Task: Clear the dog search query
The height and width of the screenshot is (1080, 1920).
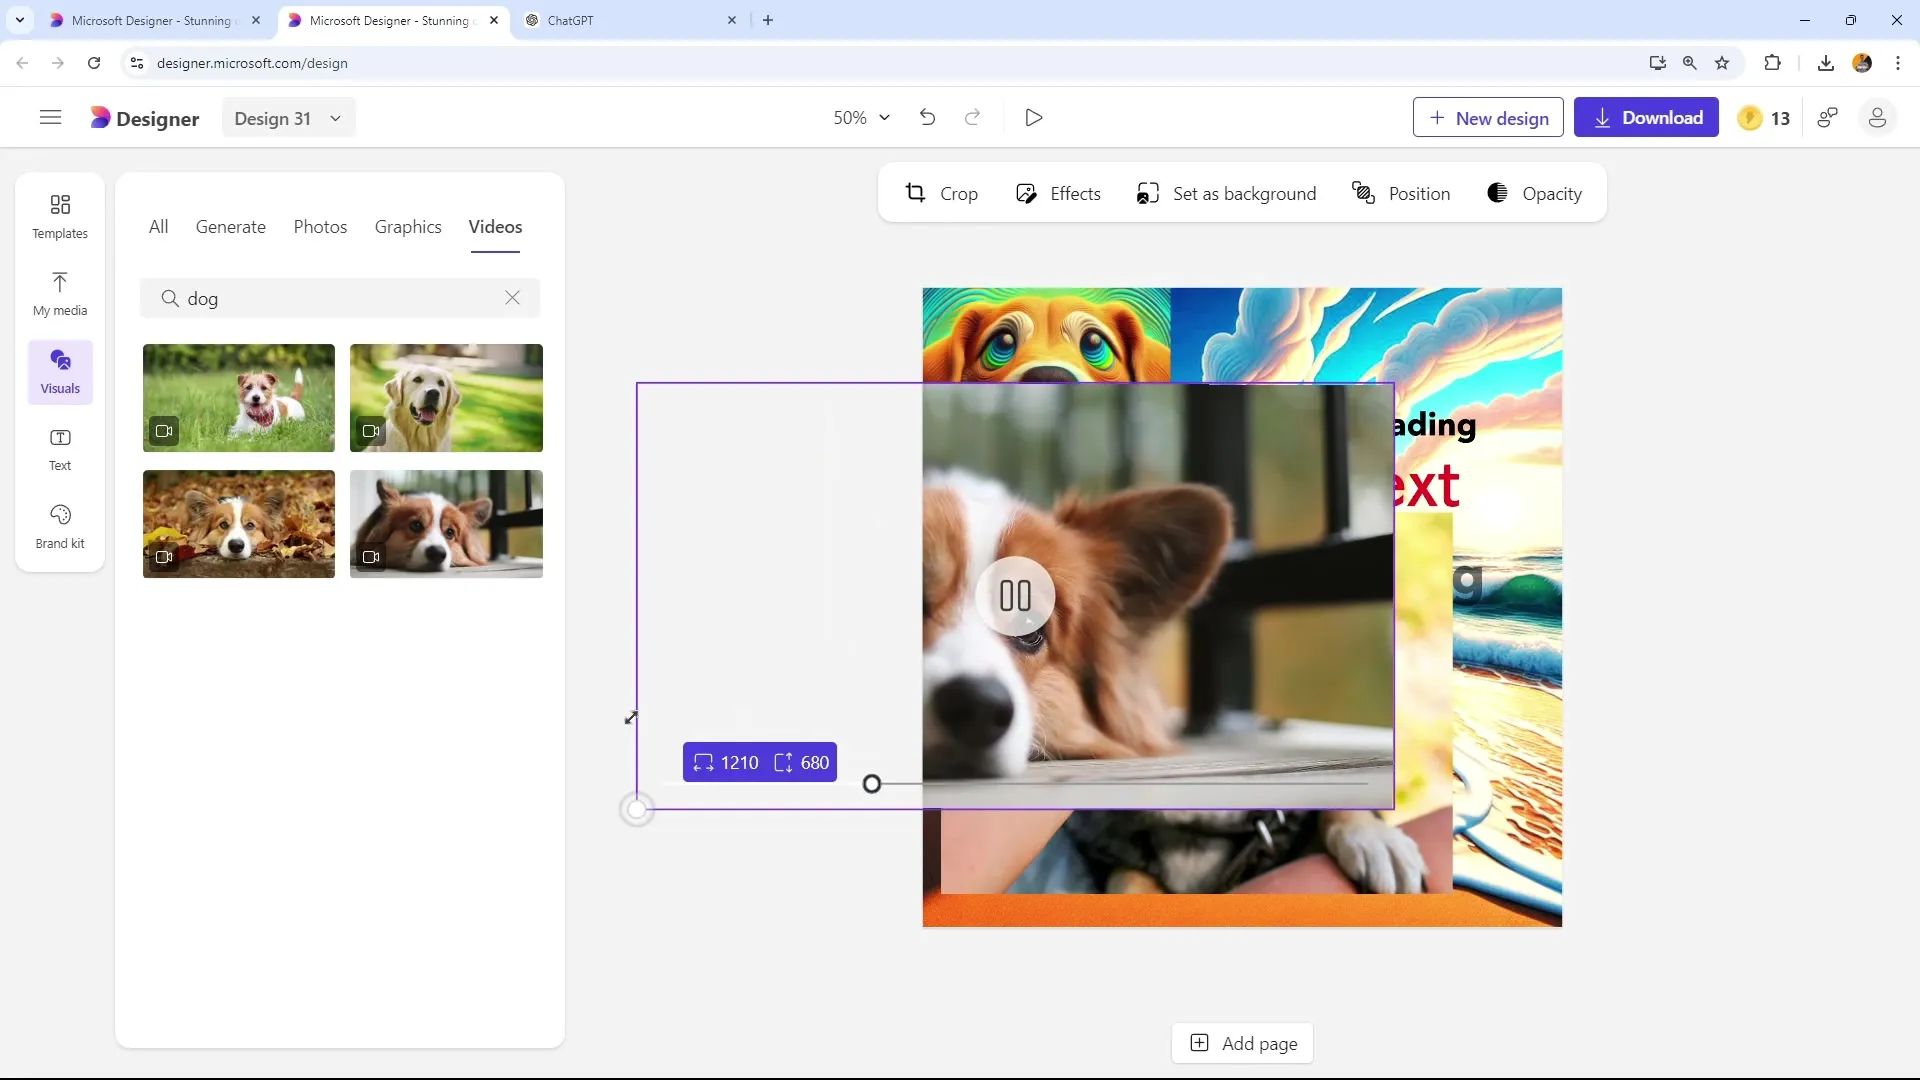Action: click(x=512, y=298)
